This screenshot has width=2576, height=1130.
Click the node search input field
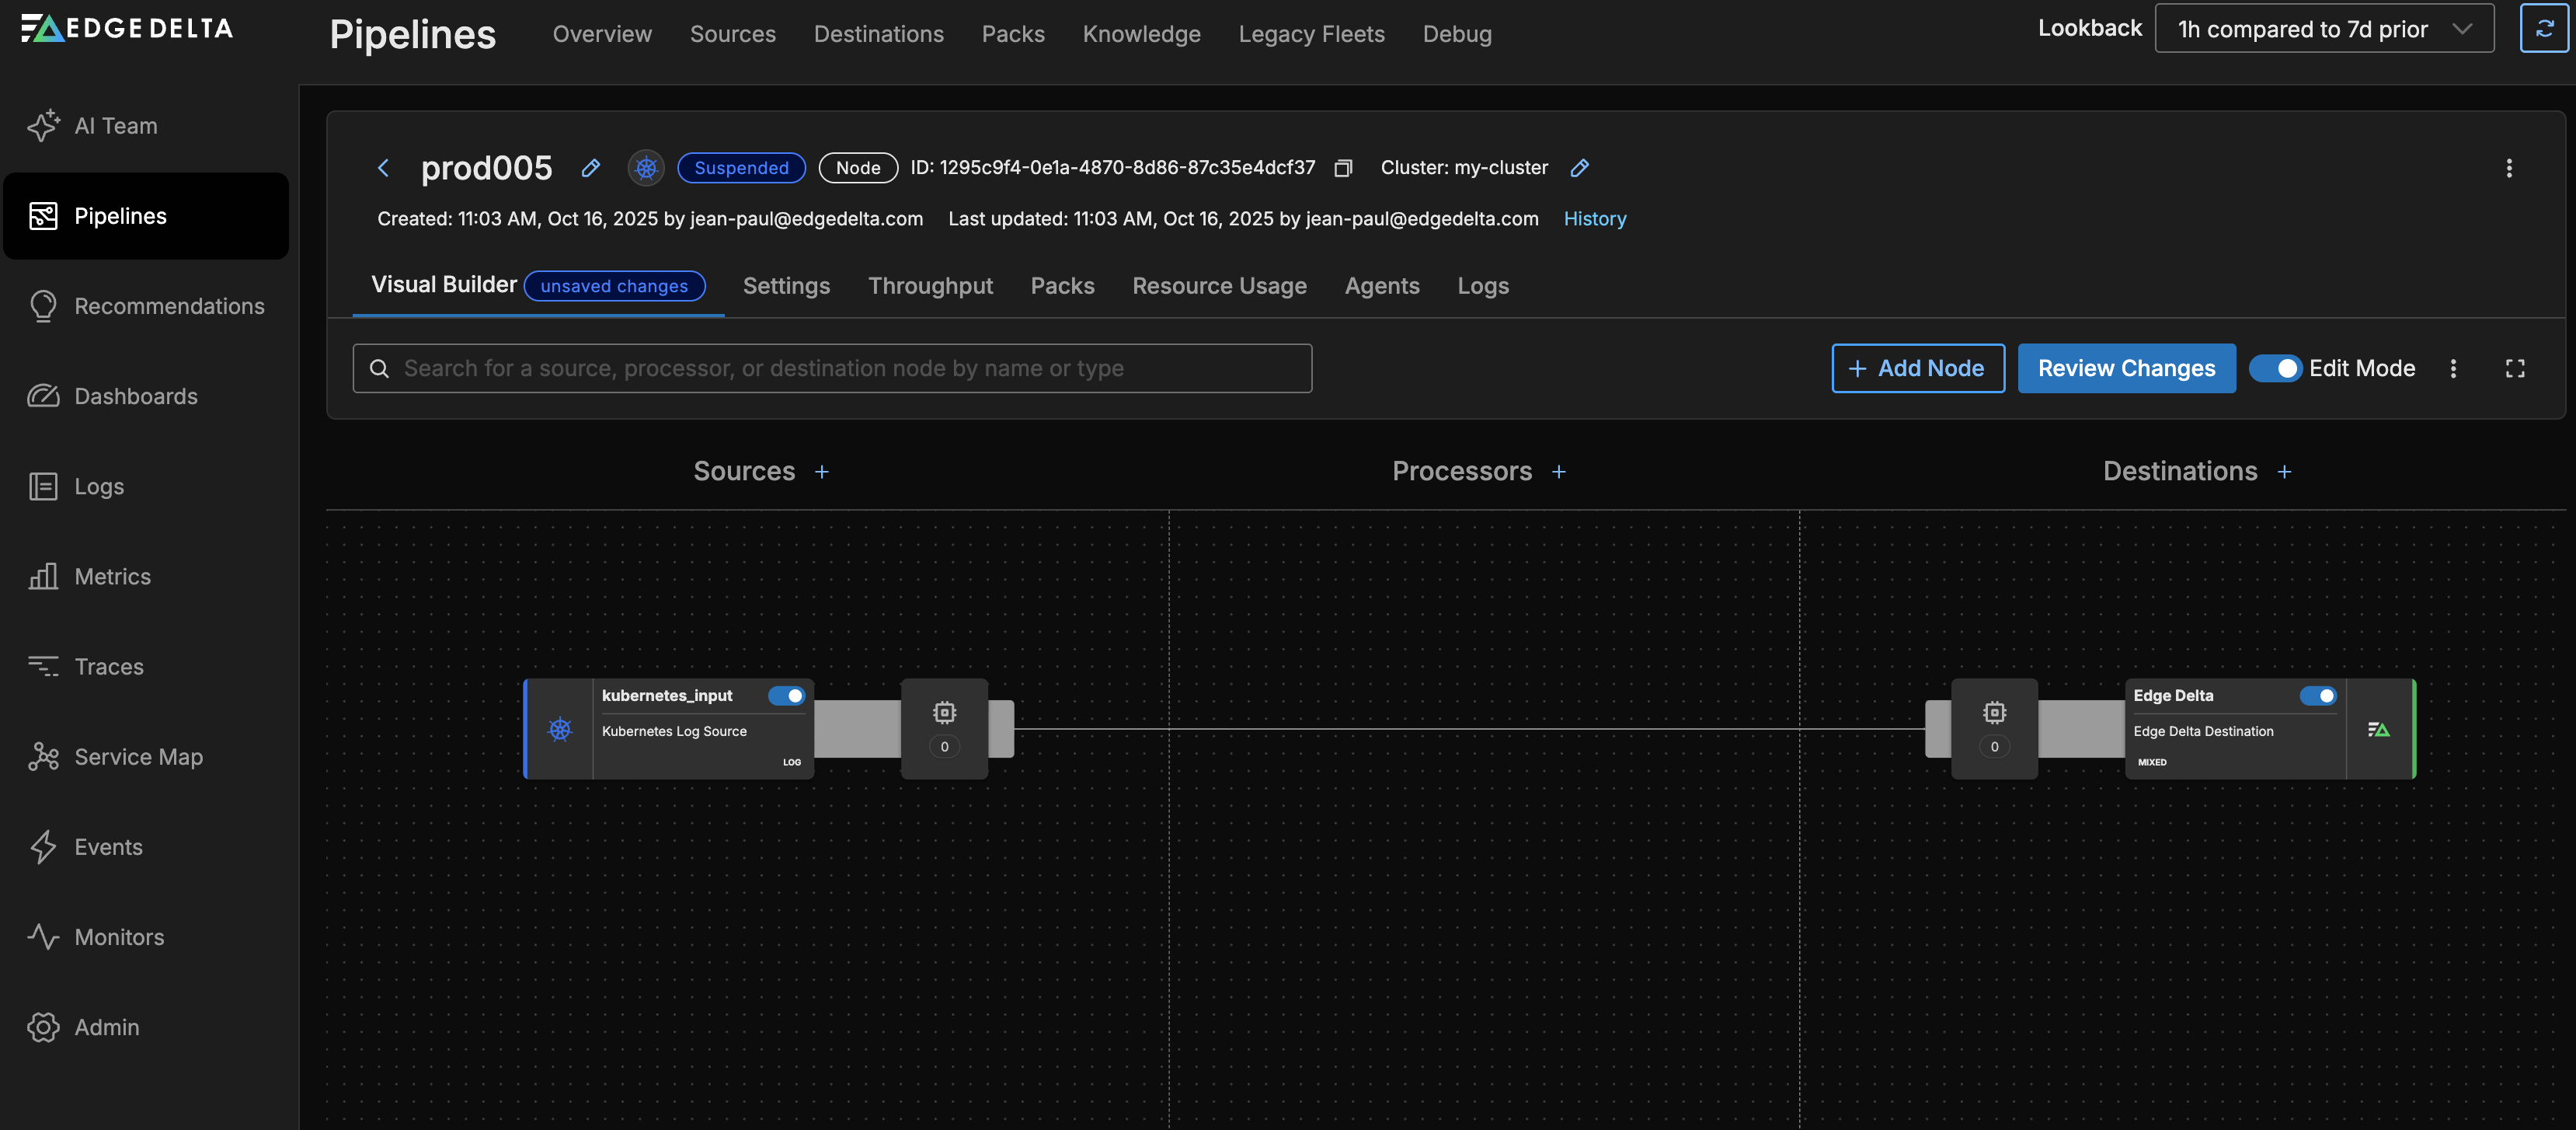point(832,369)
